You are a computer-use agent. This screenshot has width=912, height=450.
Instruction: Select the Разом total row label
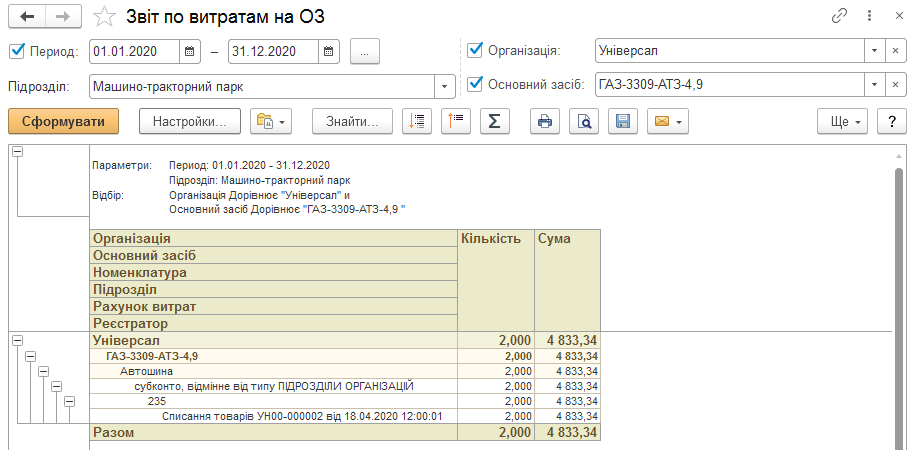[274, 433]
